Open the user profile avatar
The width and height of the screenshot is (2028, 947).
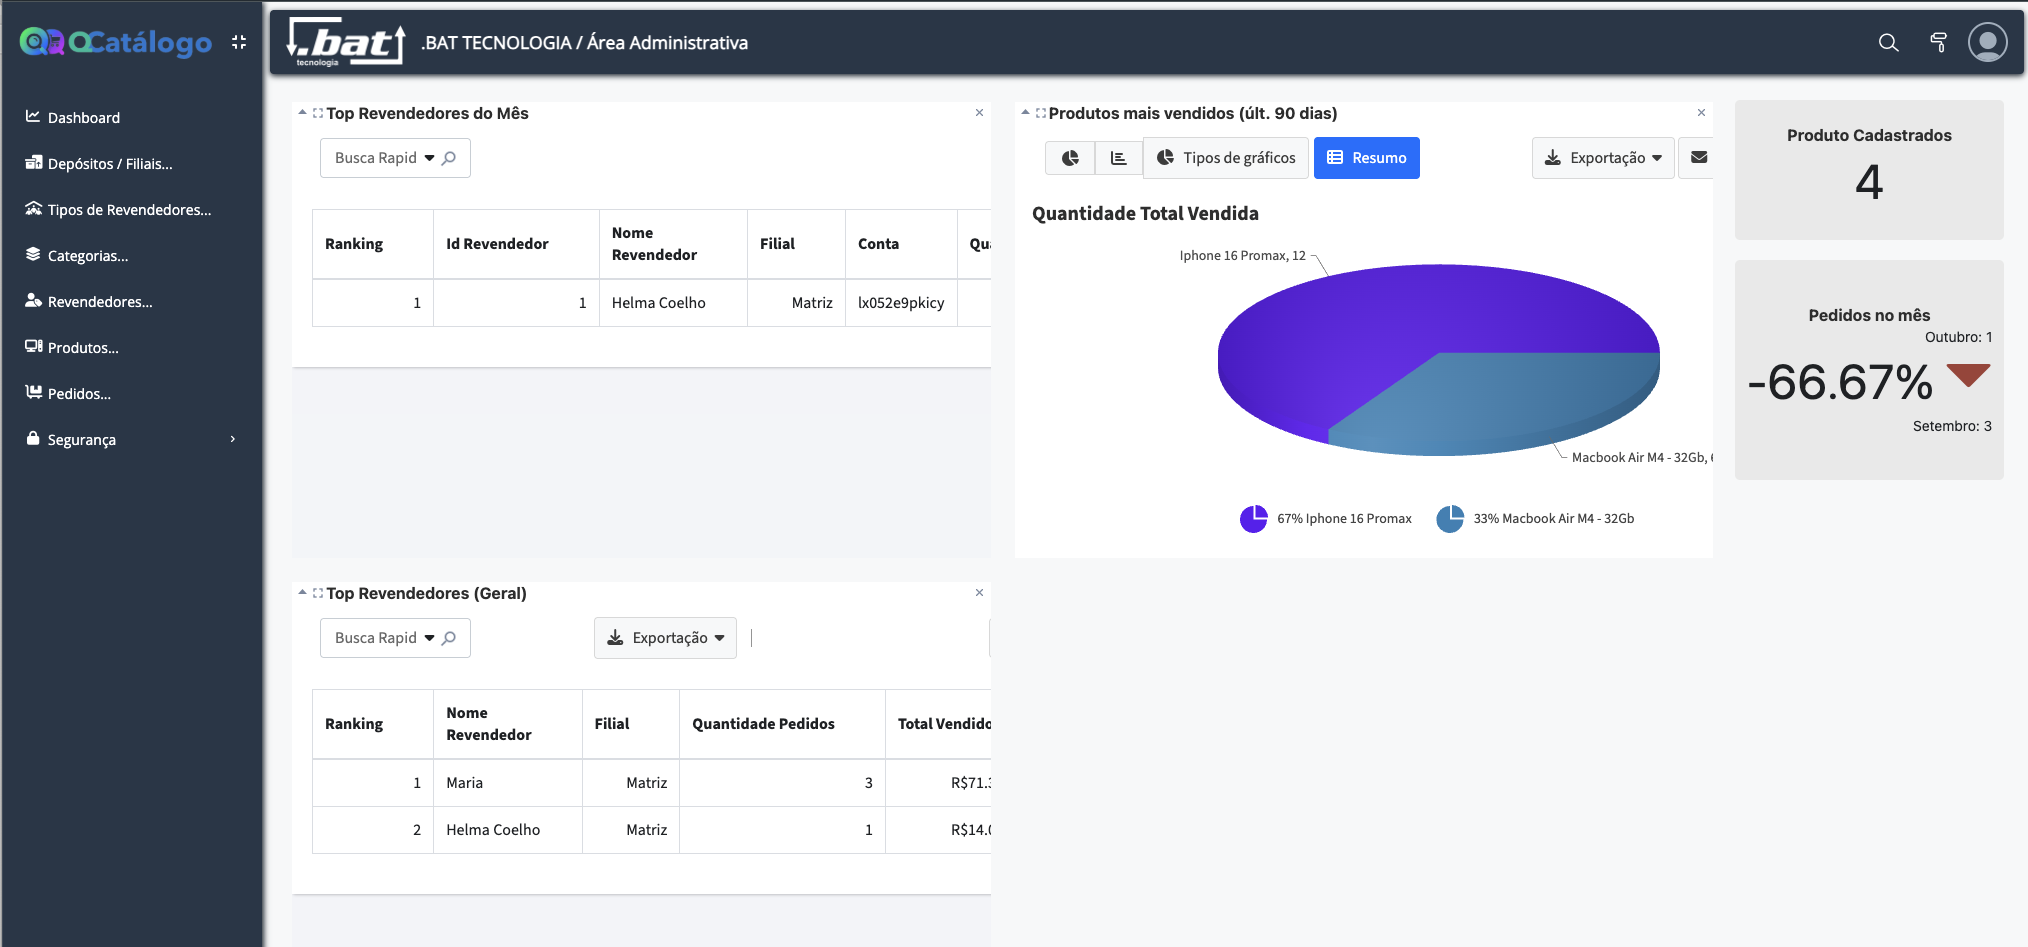[x=1988, y=41]
